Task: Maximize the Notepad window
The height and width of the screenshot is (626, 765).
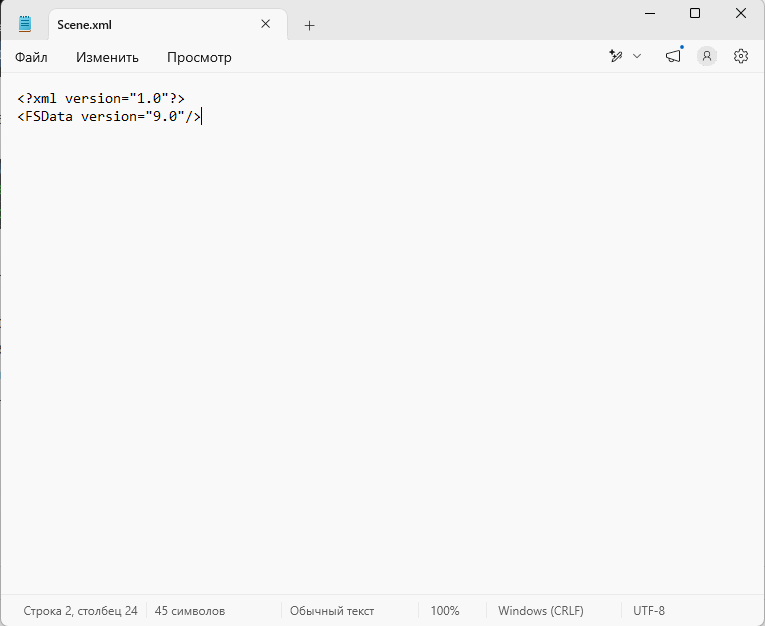Action: 695,13
